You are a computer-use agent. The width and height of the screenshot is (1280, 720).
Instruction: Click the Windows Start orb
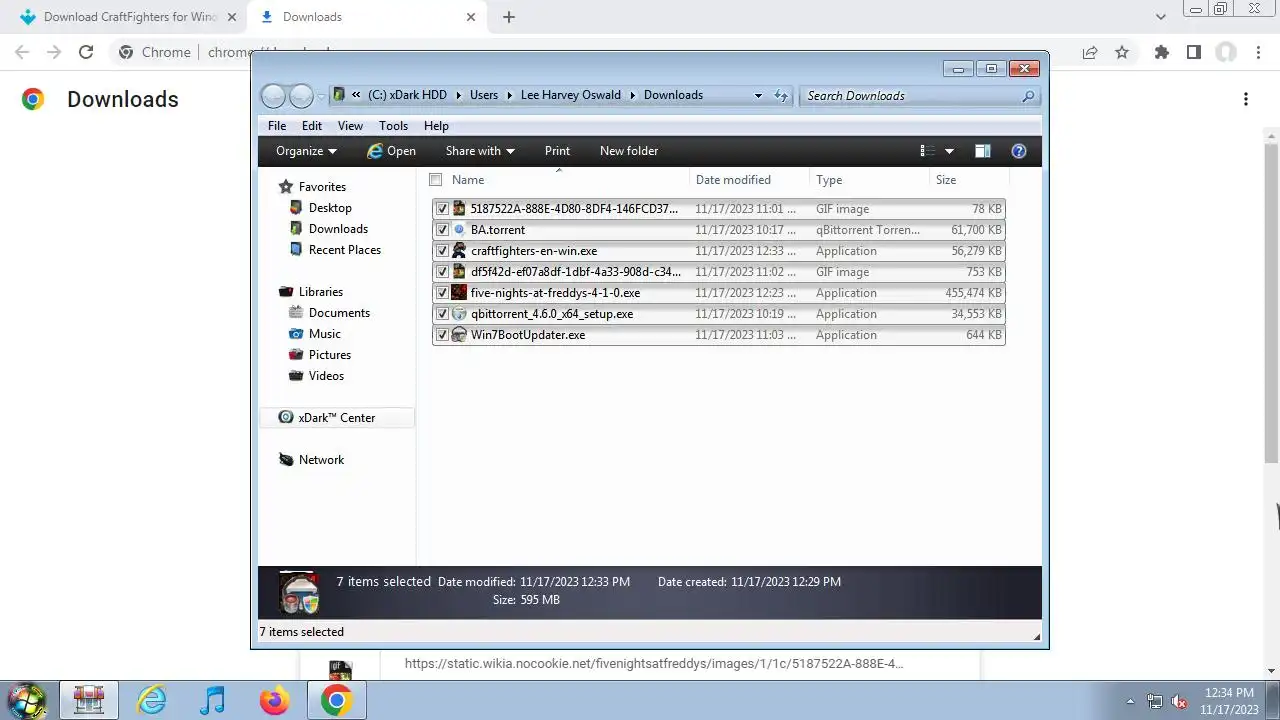pyautogui.click(x=27, y=700)
